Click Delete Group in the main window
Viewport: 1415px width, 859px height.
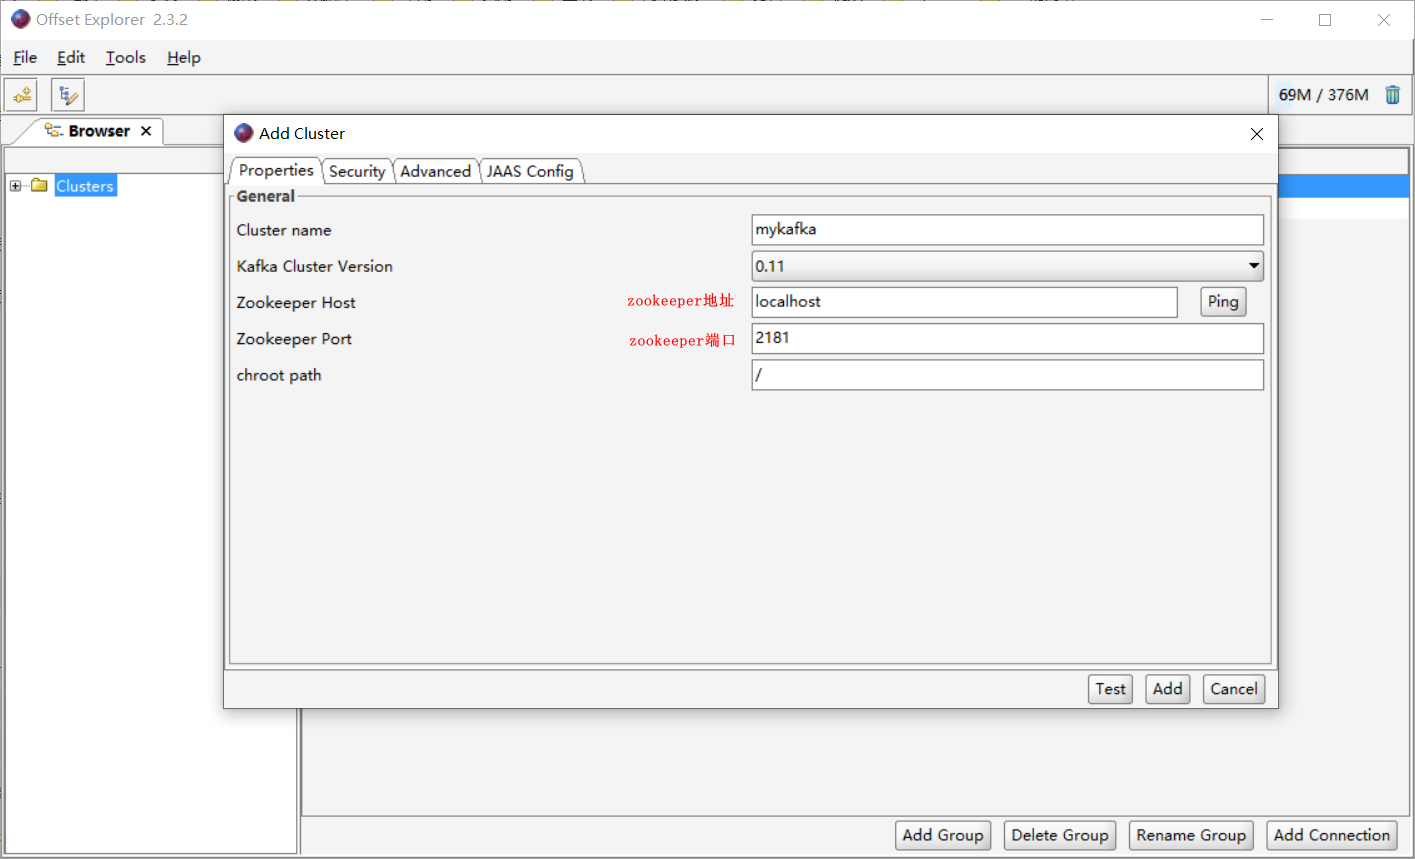1060,835
